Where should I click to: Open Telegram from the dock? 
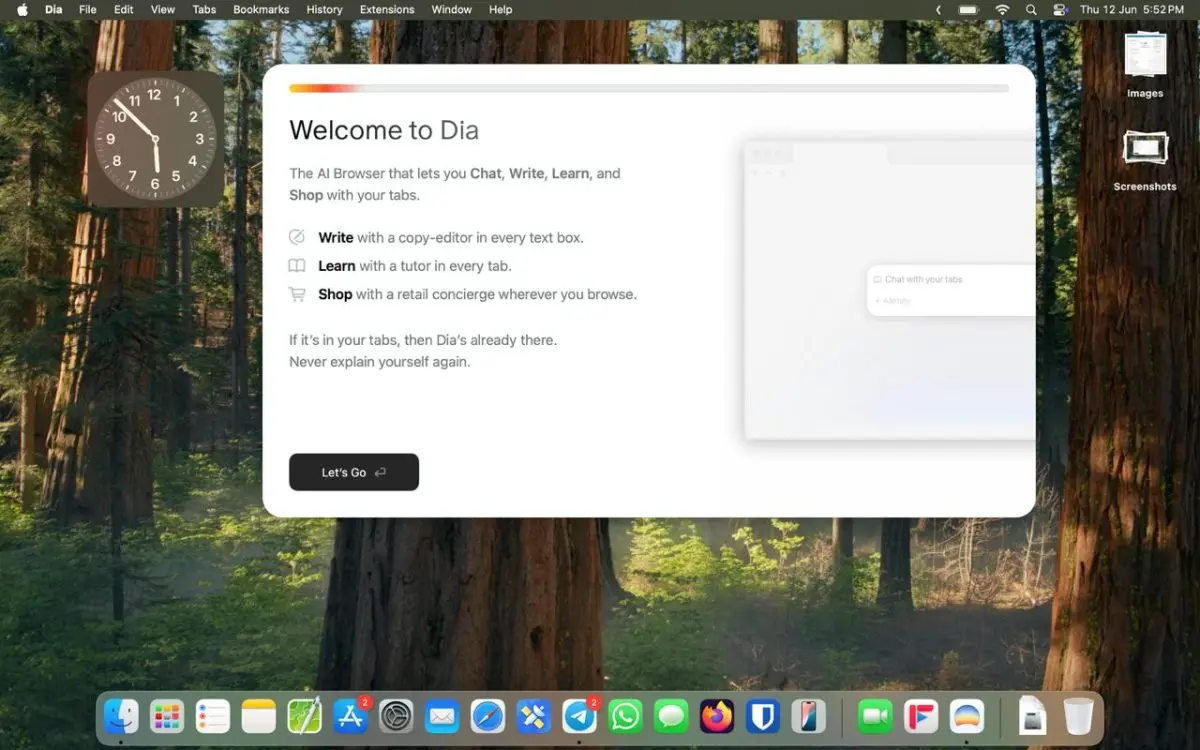coord(580,716)
